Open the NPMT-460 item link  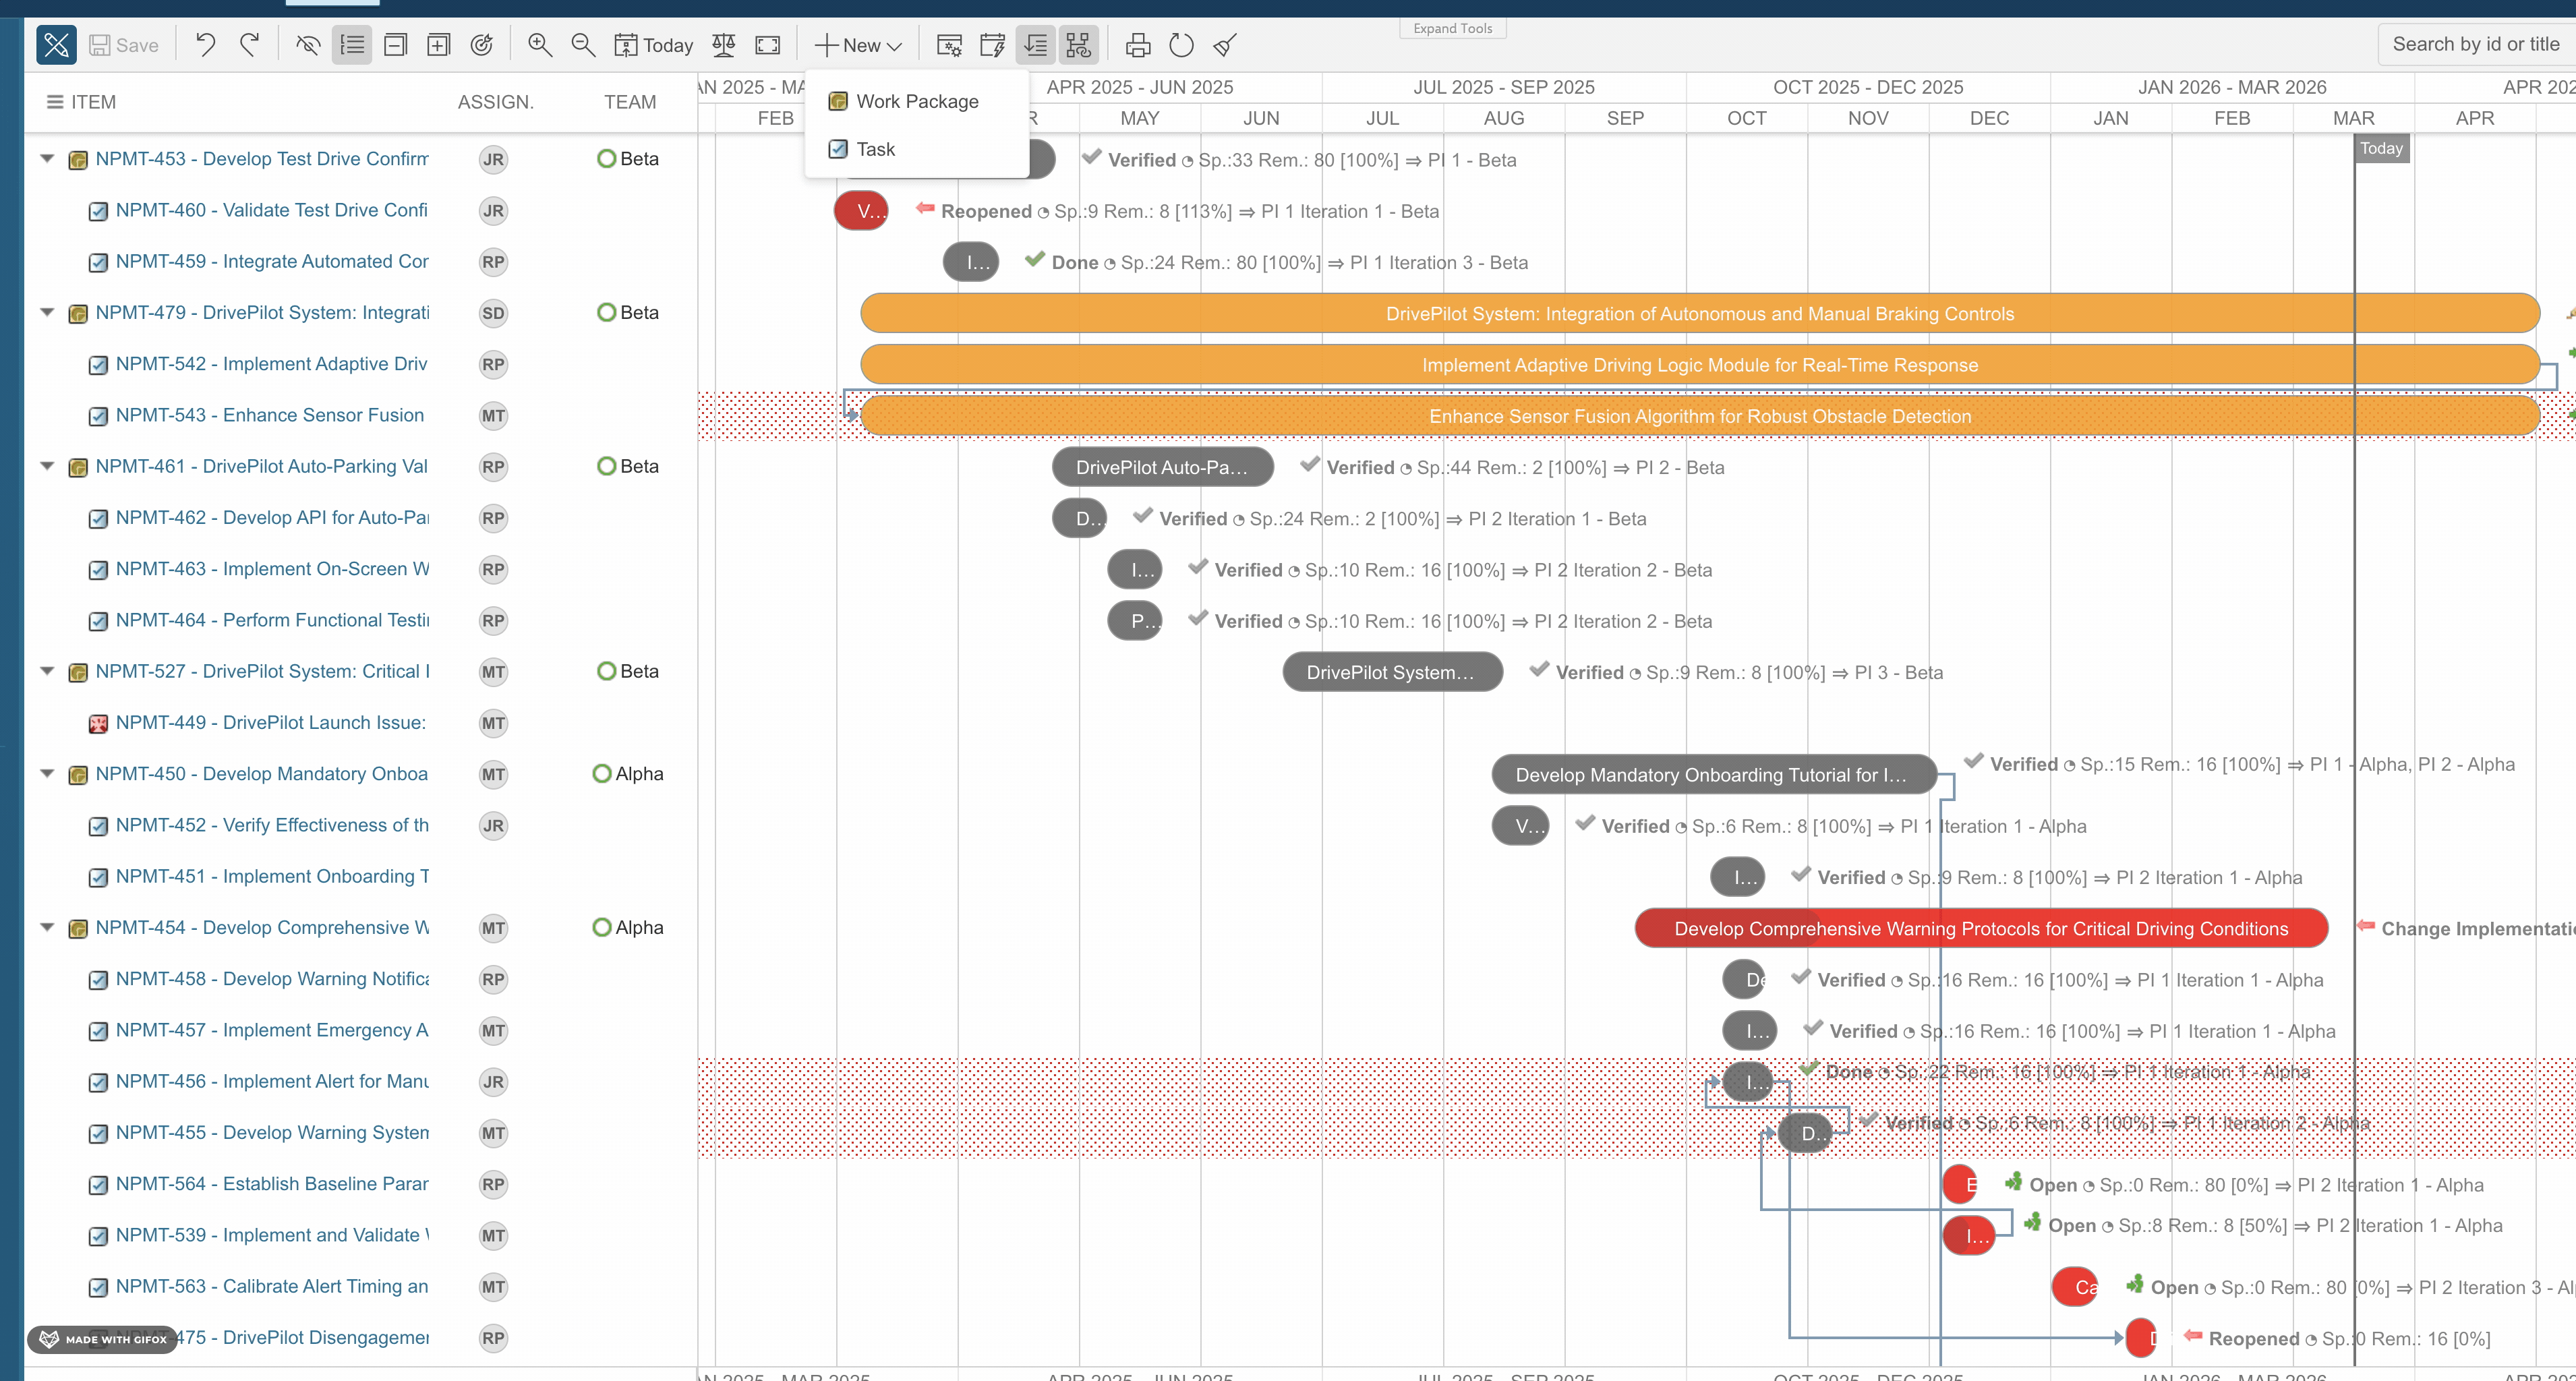271,210
